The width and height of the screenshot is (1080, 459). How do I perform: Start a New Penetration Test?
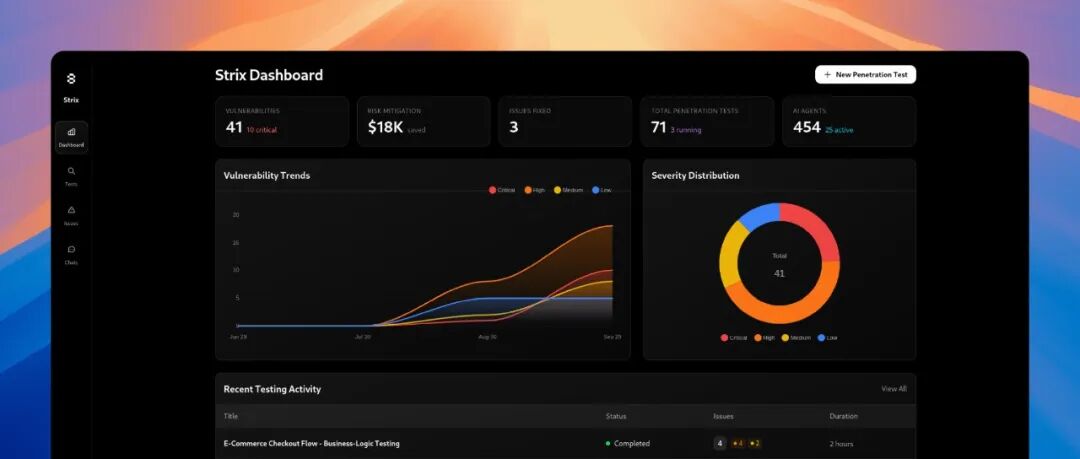tap(865, 74)
